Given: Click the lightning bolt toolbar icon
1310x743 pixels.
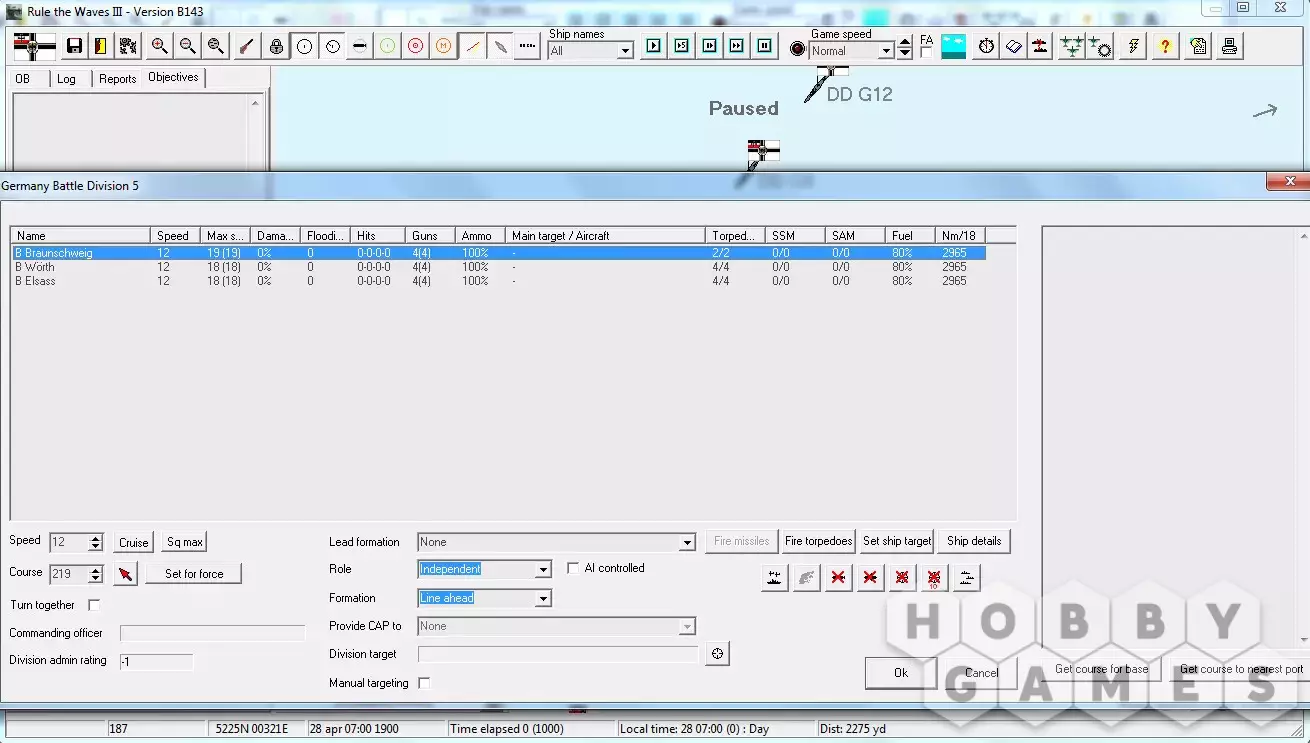Looking at the screenshot, I should tap(1133, 46).
